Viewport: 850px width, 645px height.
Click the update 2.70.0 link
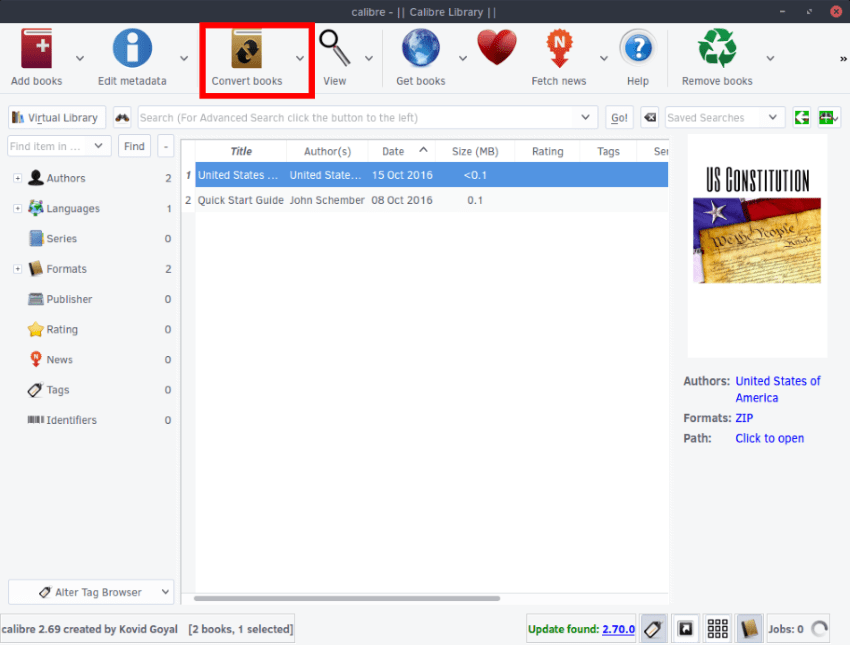tap(618, 628)
